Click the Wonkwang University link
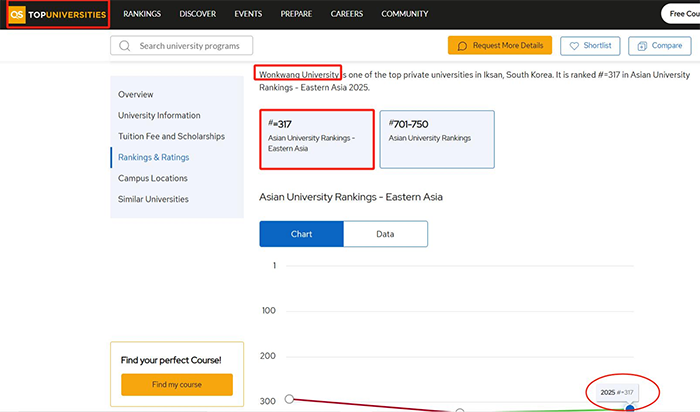This screenshot has height=412, width=700. tap(299, 75)
